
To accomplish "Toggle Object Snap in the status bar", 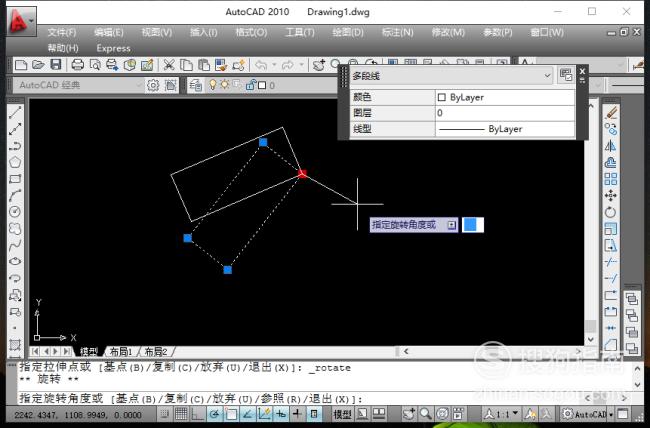I will (x=231, y=413).
